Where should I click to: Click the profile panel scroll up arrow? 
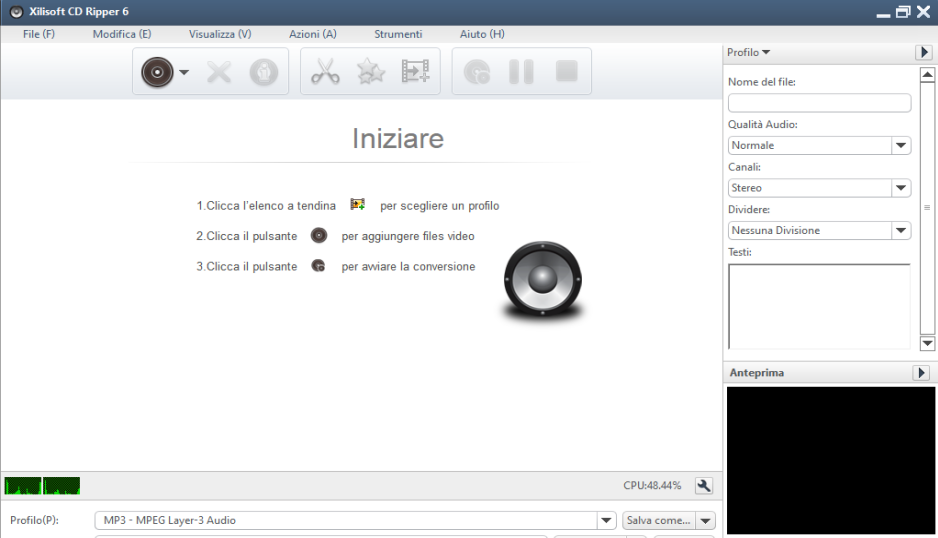point(927,75)
